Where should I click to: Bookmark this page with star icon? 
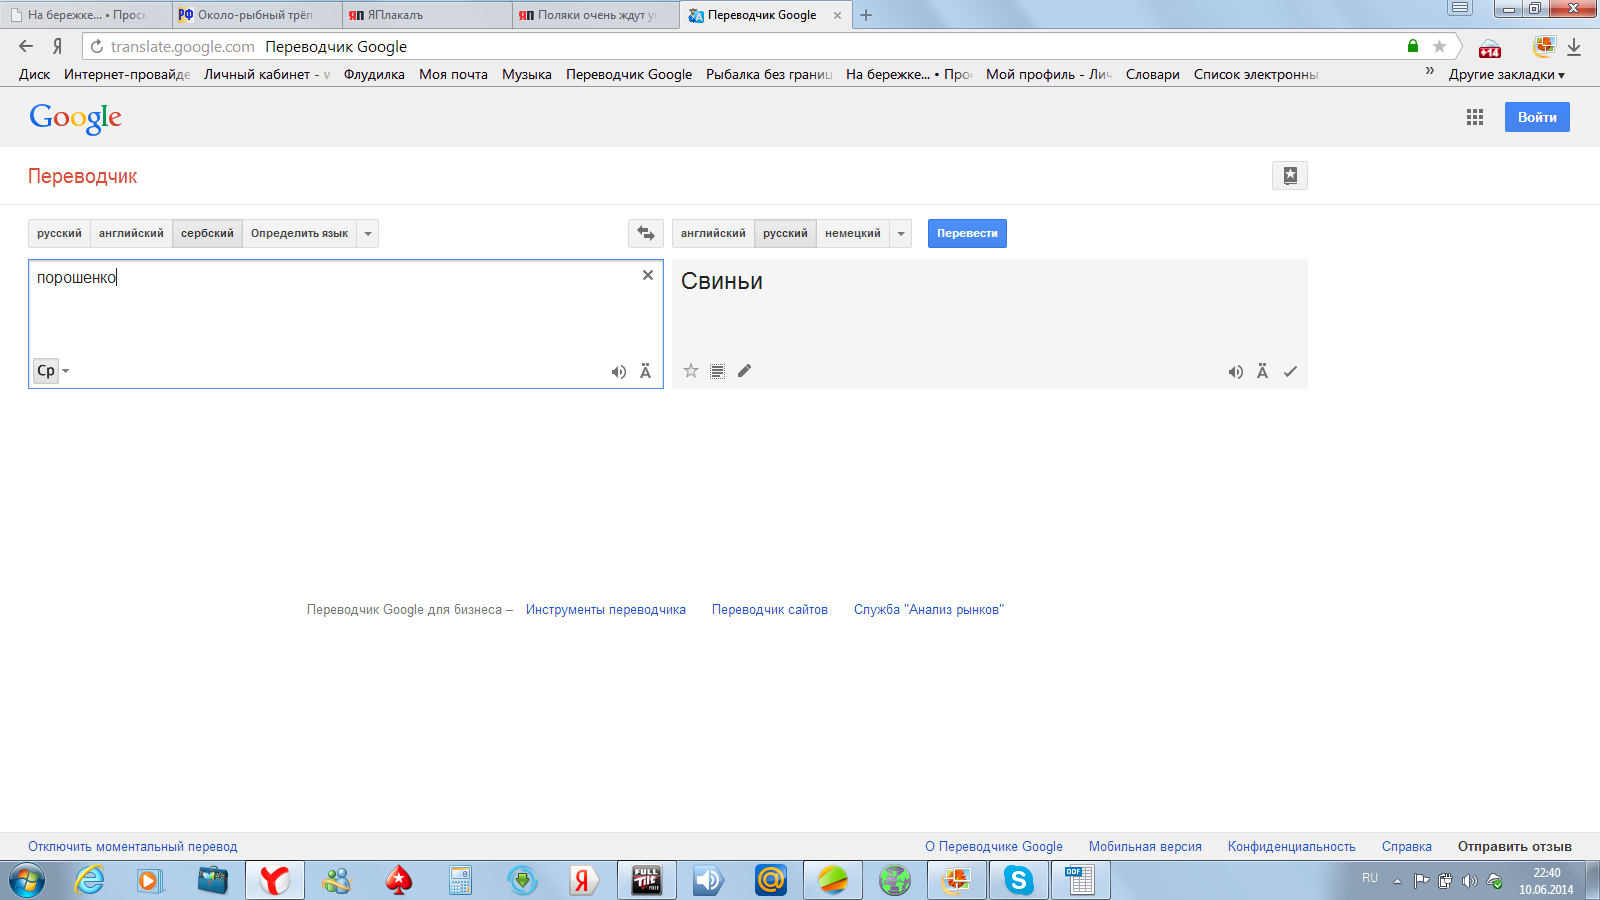[1439, 46]
